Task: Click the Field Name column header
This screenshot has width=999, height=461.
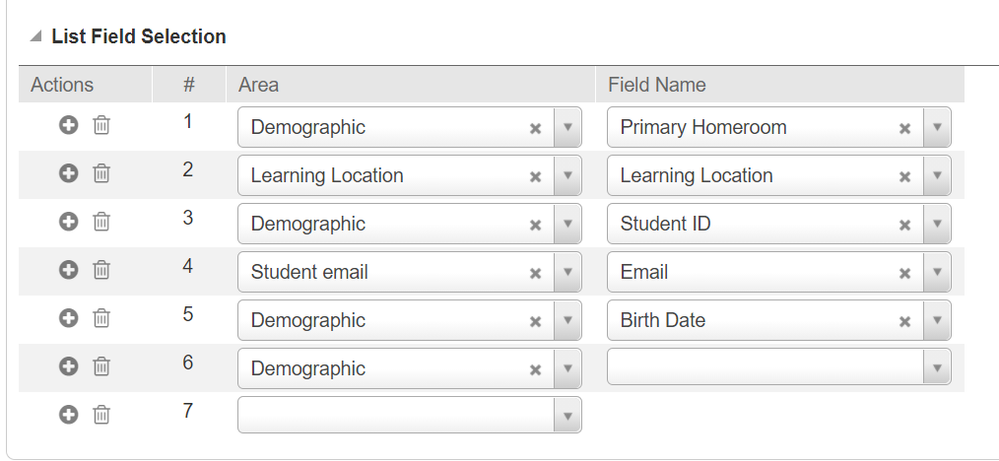Action: (x=656, y=85)
